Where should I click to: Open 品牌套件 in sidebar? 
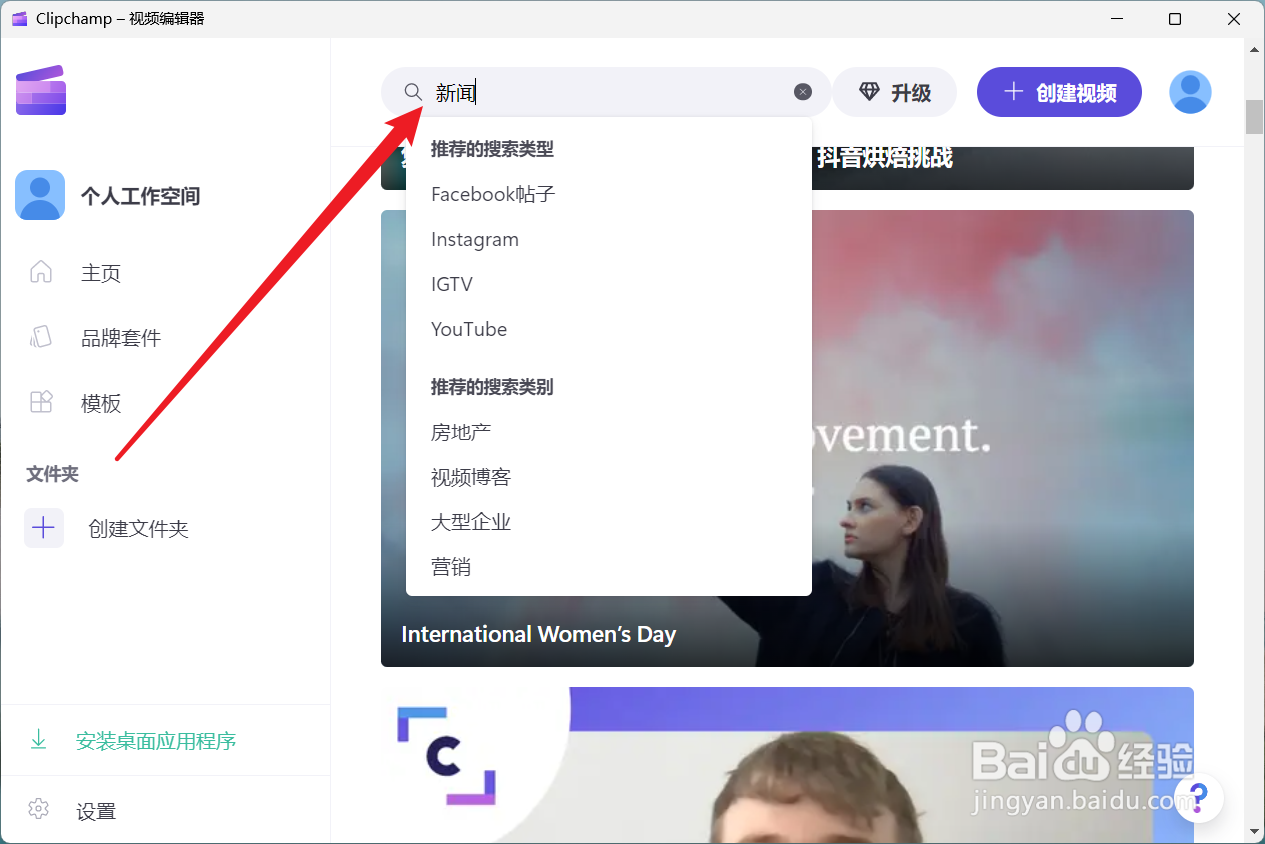tap(121, 338)
